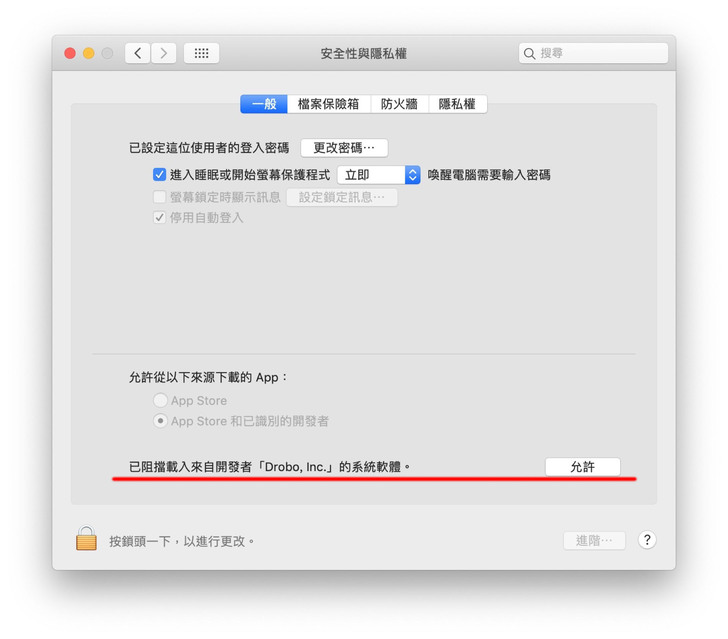This screenshot has height=639, width=728.
Task: Open the 立即 password delay dropdown
Action: point(379,175)
